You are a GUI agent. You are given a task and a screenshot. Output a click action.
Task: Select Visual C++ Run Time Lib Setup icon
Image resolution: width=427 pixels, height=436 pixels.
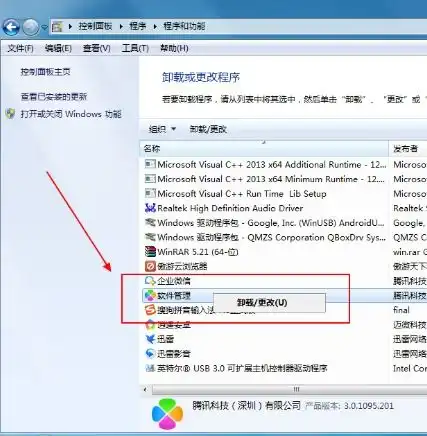[x=150, y=193]
